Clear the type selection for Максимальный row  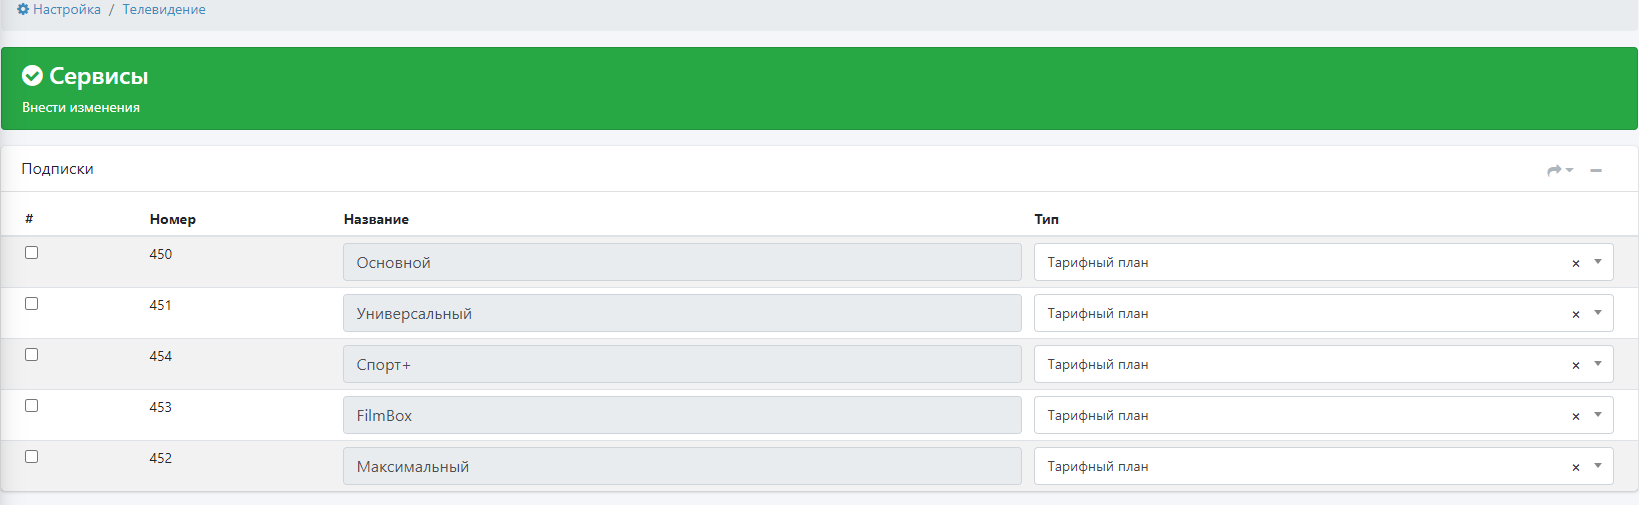point(1576,467)
